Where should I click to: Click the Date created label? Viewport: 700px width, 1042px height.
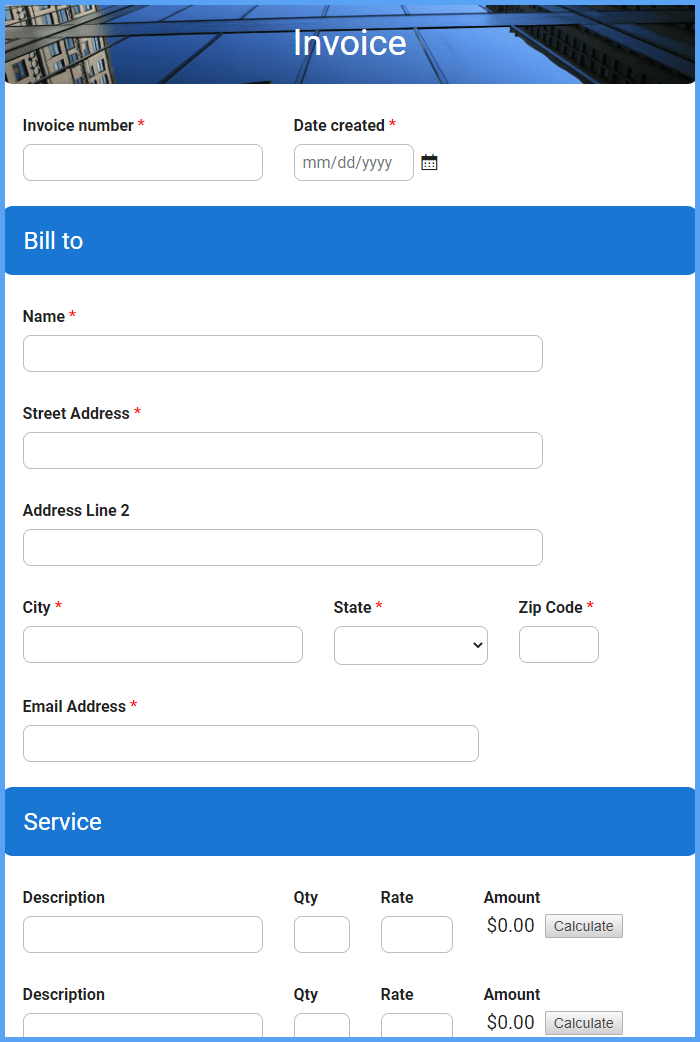pyautogui.click(x=340, y=126)
